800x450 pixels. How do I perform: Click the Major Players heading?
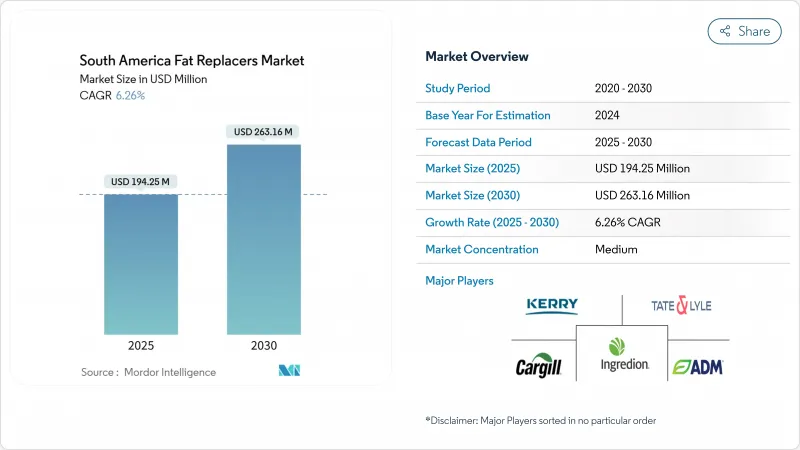click(x=459, y=280)
